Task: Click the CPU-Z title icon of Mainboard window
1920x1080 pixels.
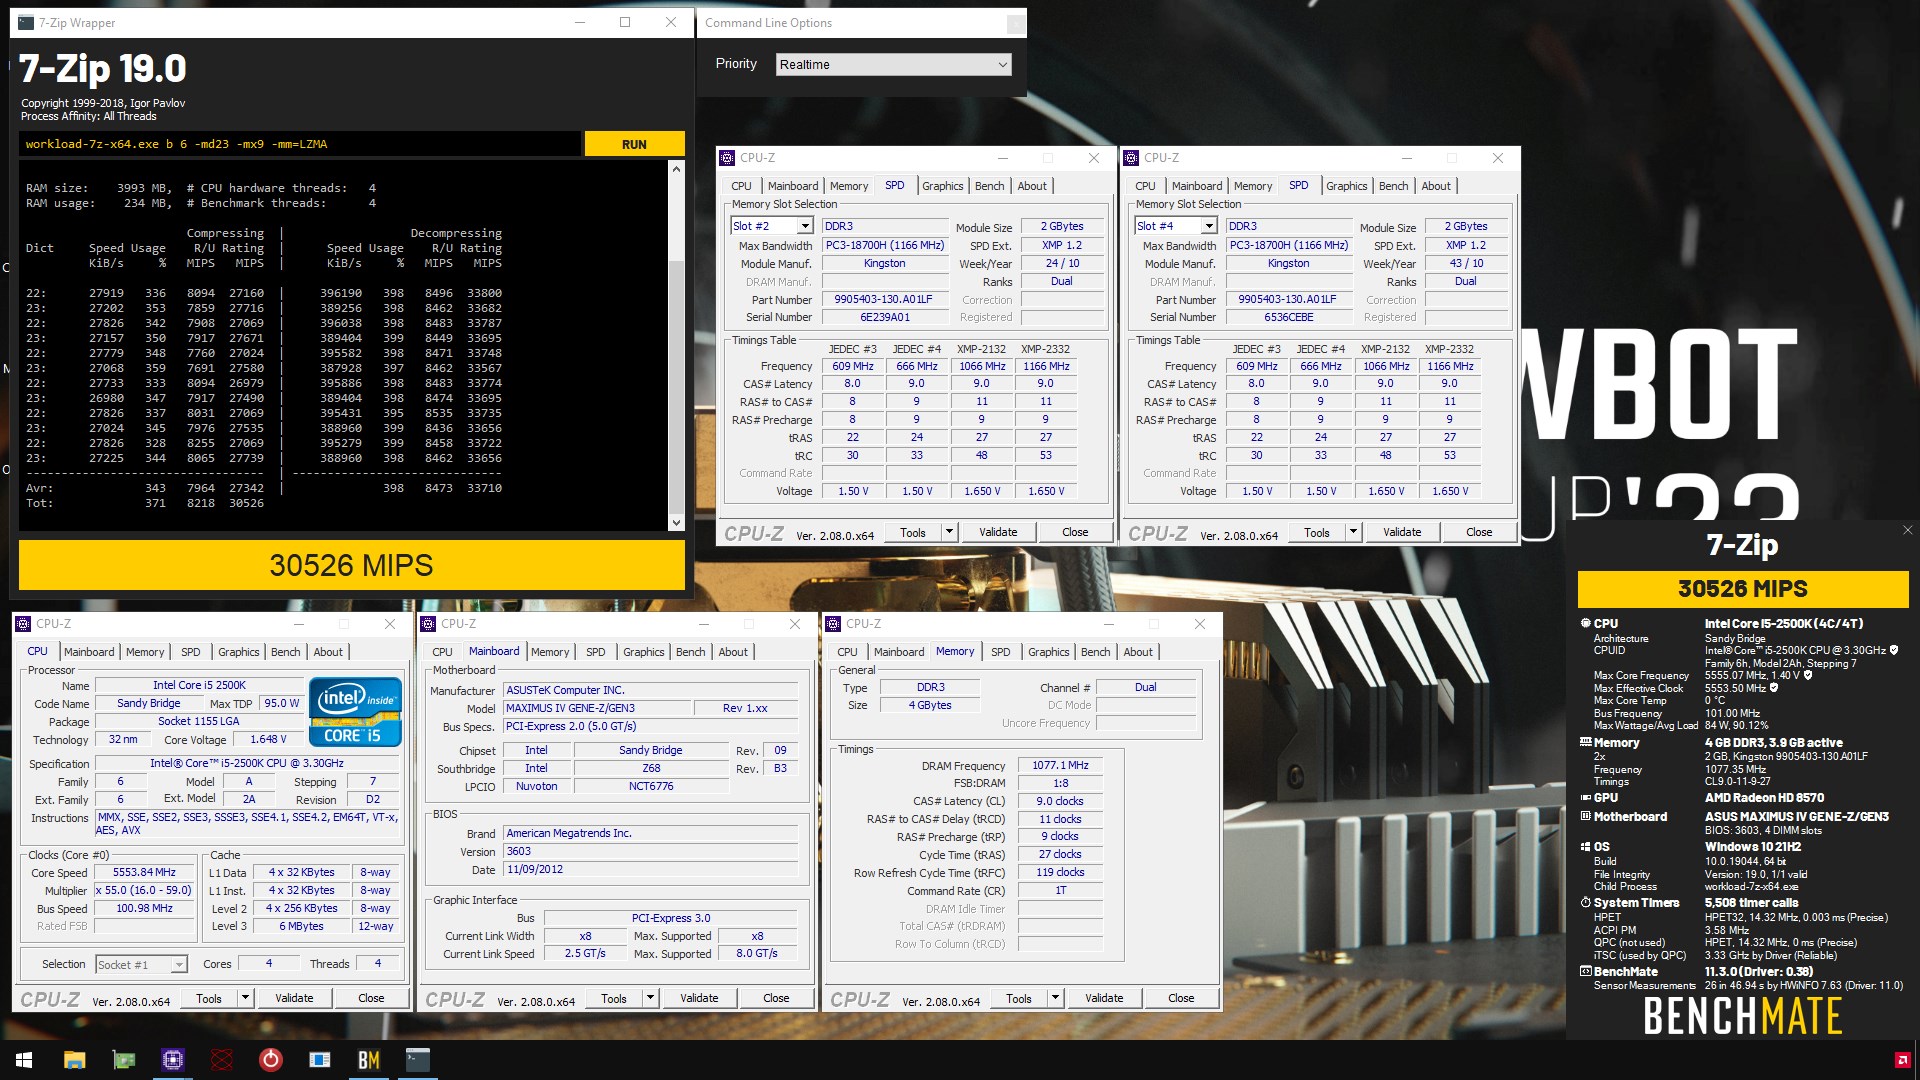Action: click(x=428, y=624)
